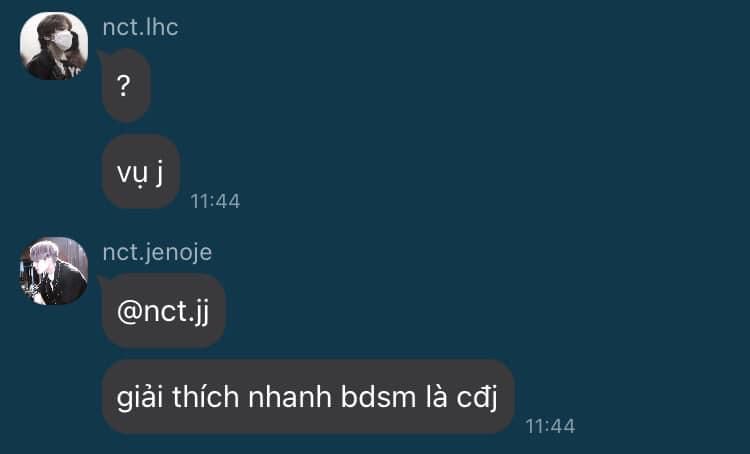Open nct.lhc's masked profile avatar

tap(54, 46)
